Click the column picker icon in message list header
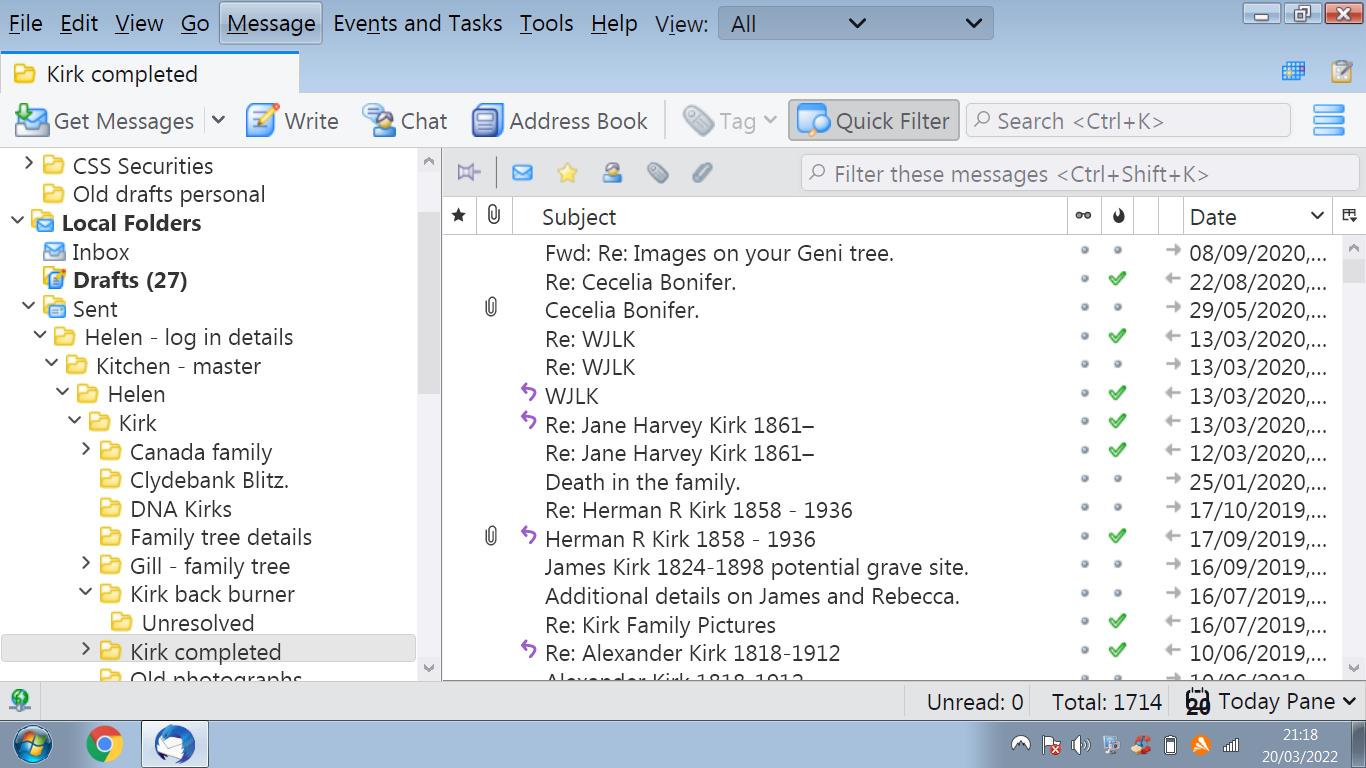Screen dimensions: 1366x768 [1349, 216]
